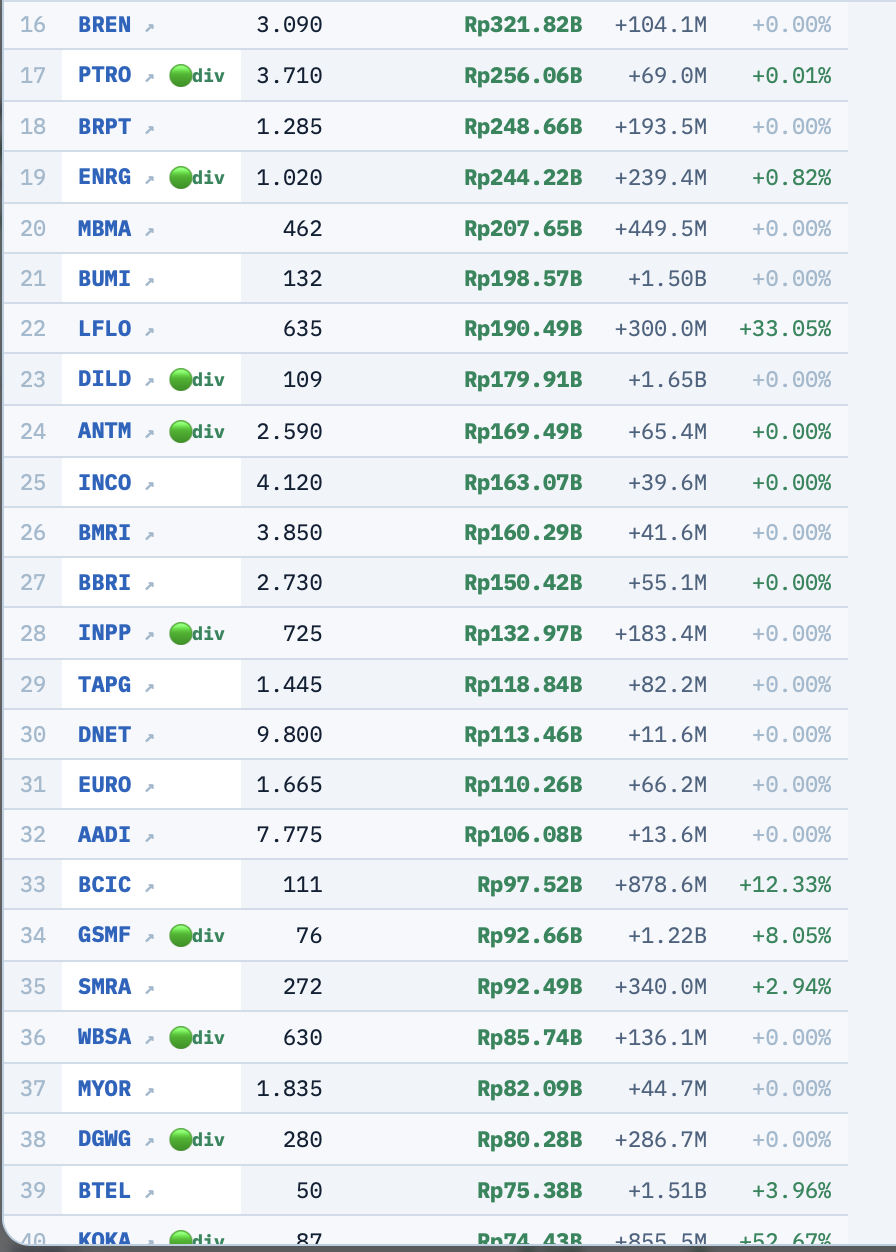The image size is (896, 1252).
Task: Click the +449.5M volume for MBMA
Action: [661, 229]
